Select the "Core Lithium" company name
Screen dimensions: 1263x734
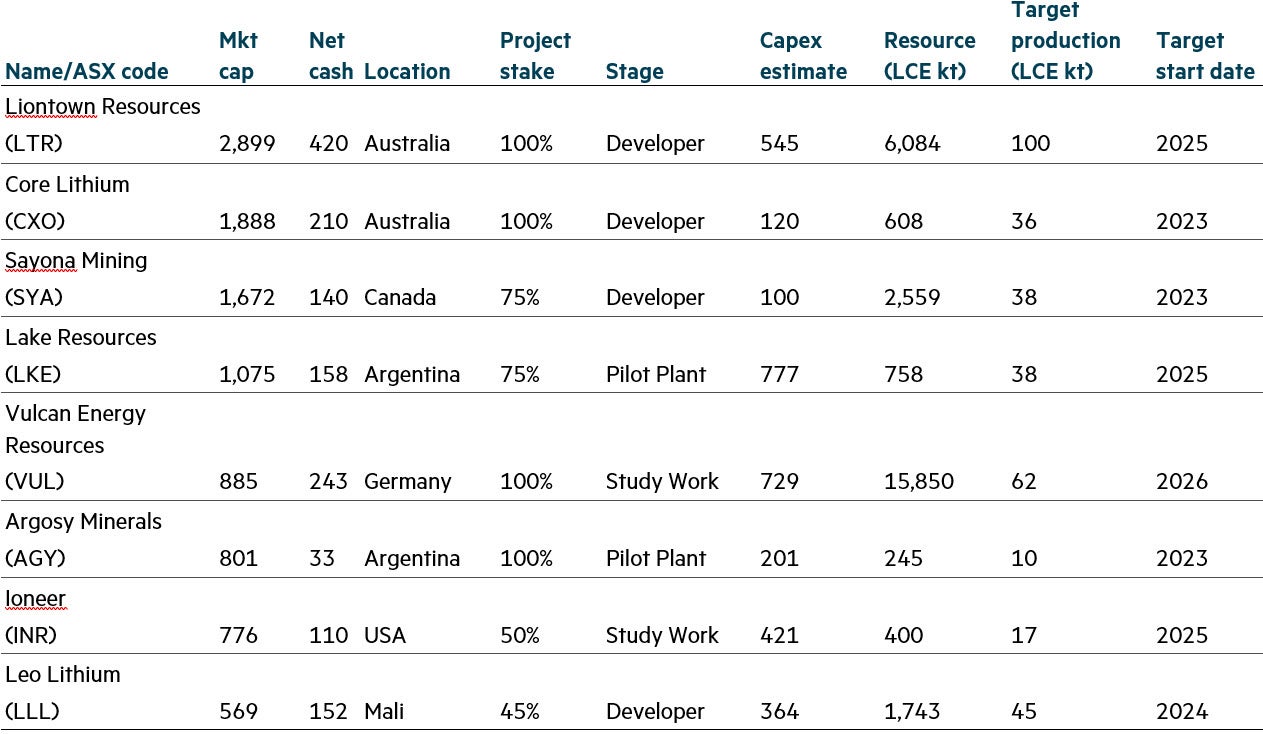67,184
